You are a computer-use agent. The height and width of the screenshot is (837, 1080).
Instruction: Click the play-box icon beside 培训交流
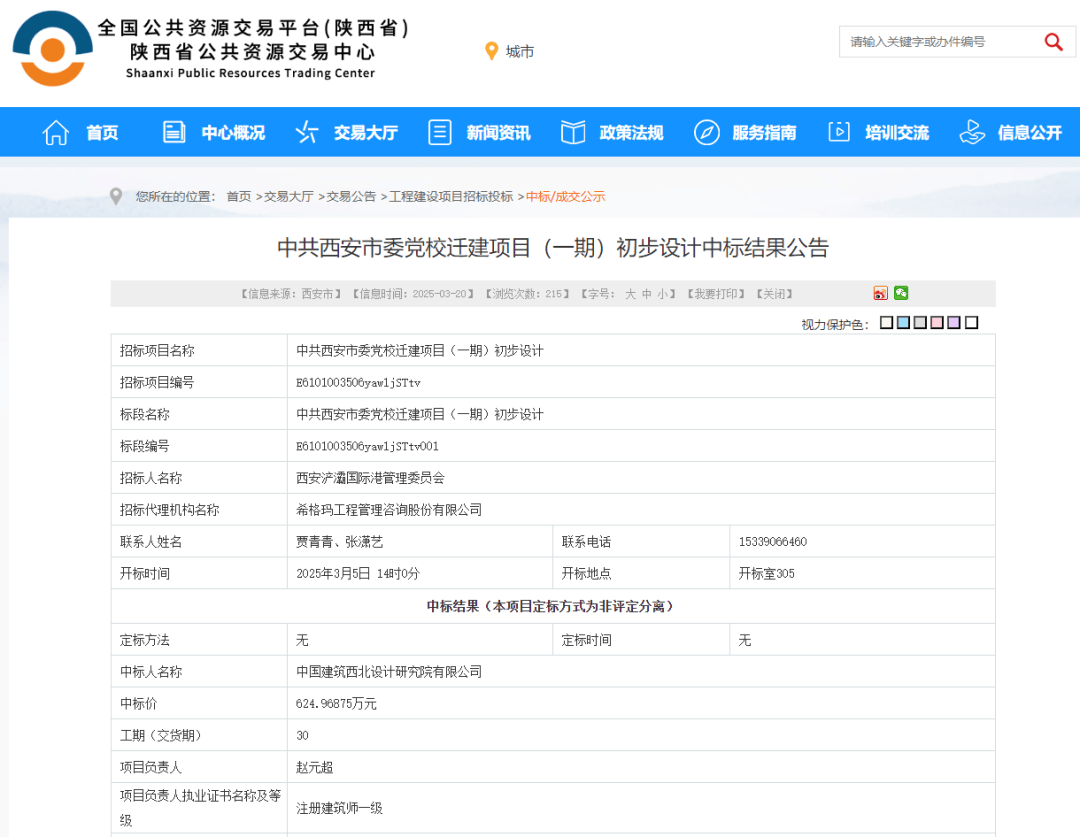(x=838, y=132)
